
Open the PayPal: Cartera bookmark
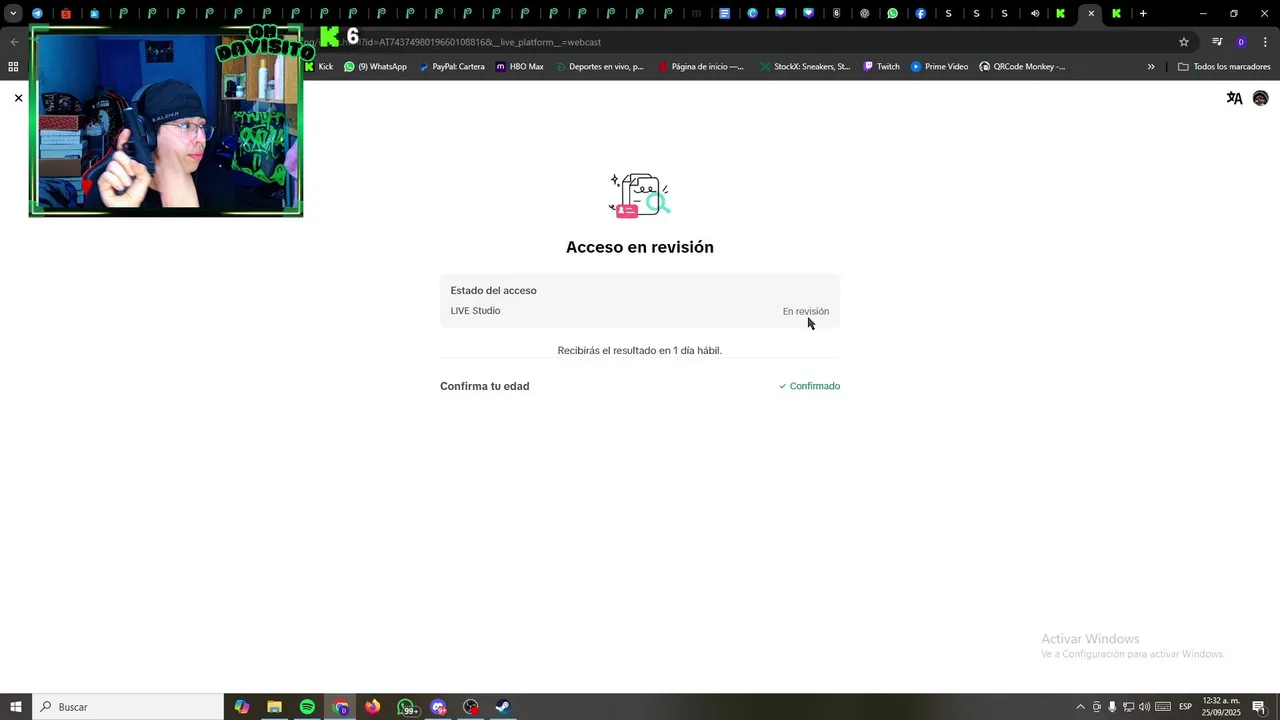pyautogui.click(x=452, y=67)
